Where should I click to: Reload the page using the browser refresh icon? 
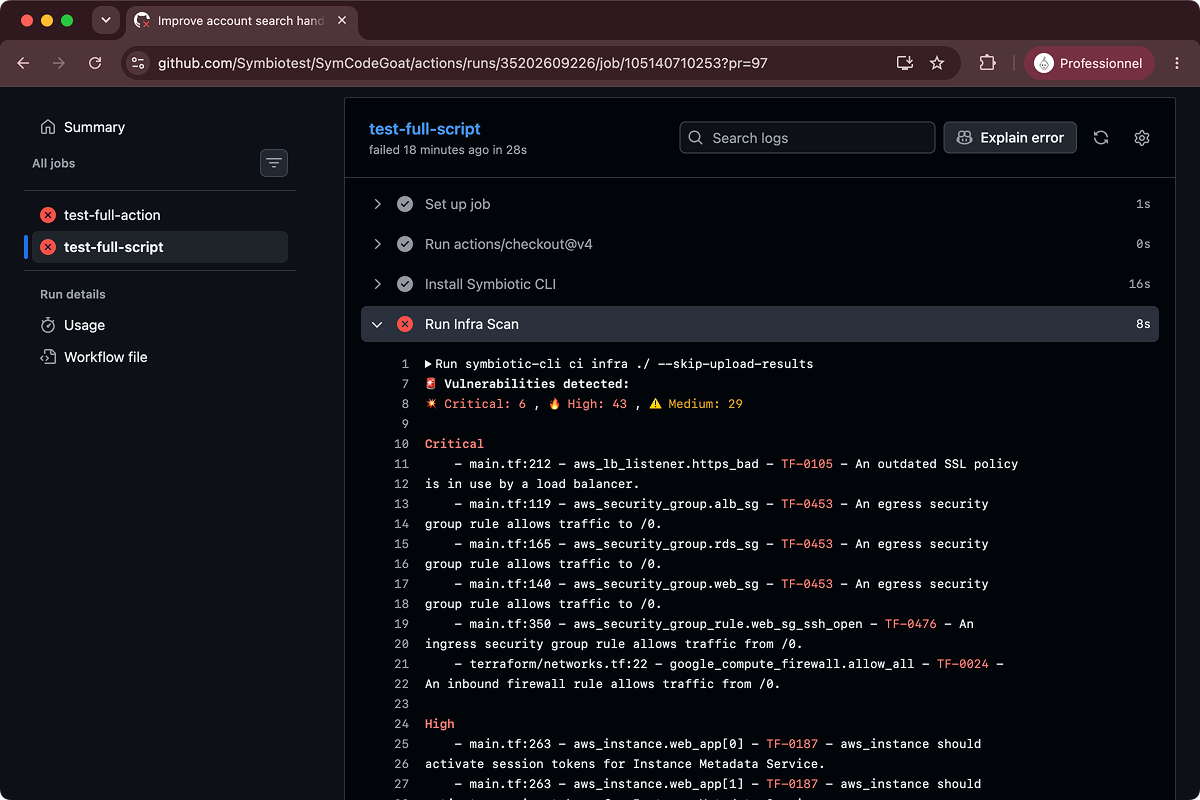click(x=95, y=63)
